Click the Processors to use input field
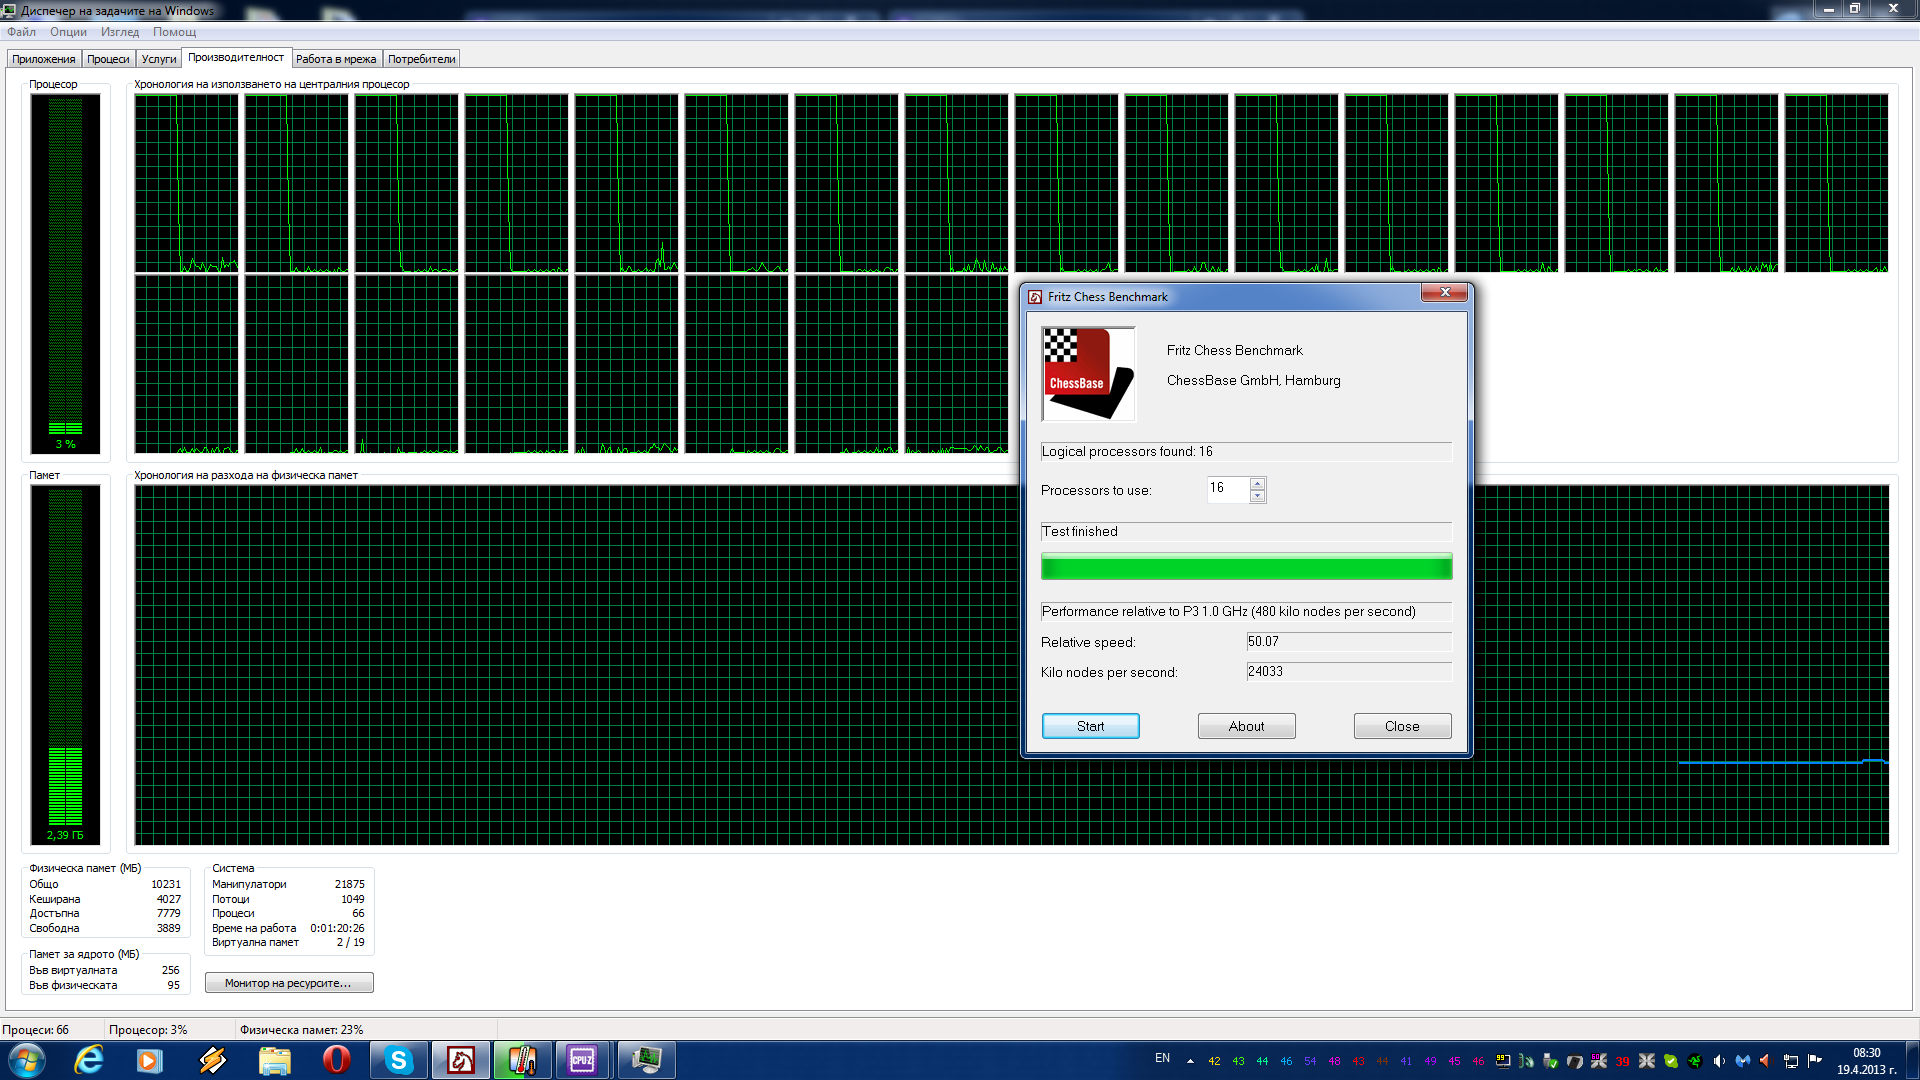Image resolution: width=1920 pixels, height=1080 pixels. tap(1227, 489)
